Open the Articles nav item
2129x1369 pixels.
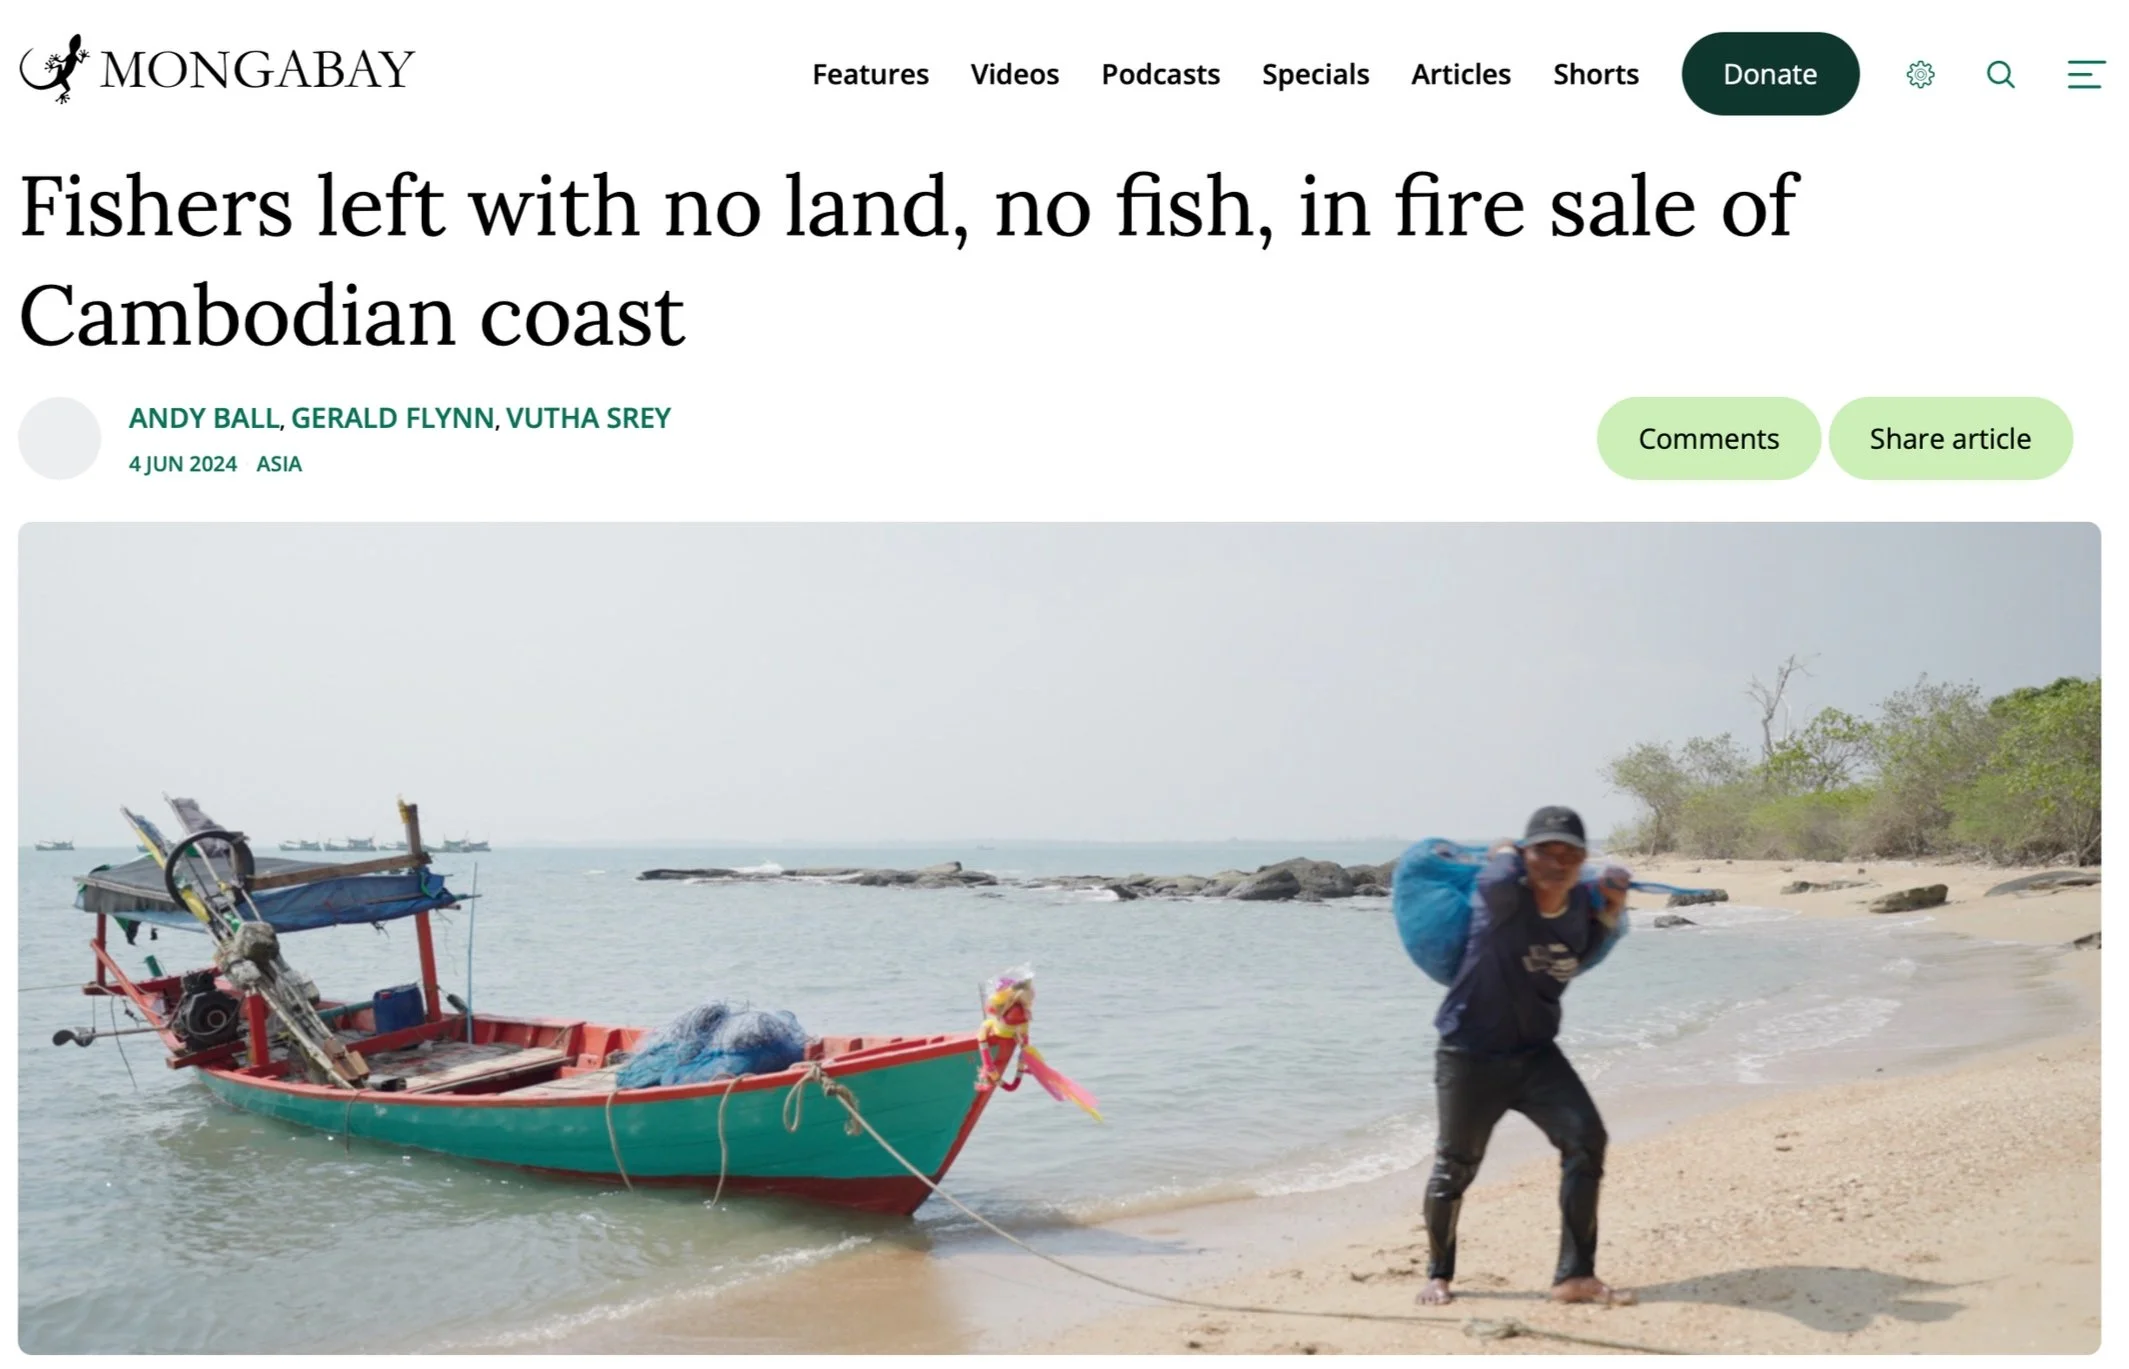[1460, 74]
